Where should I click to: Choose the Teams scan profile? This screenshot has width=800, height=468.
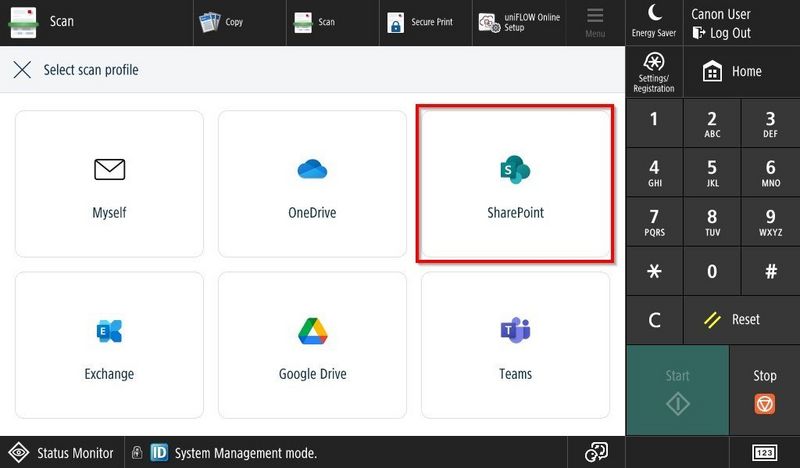click(515, 345)
